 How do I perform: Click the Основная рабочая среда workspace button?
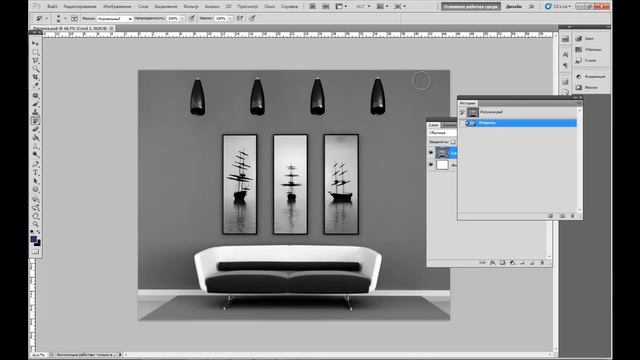coord(471,7)
